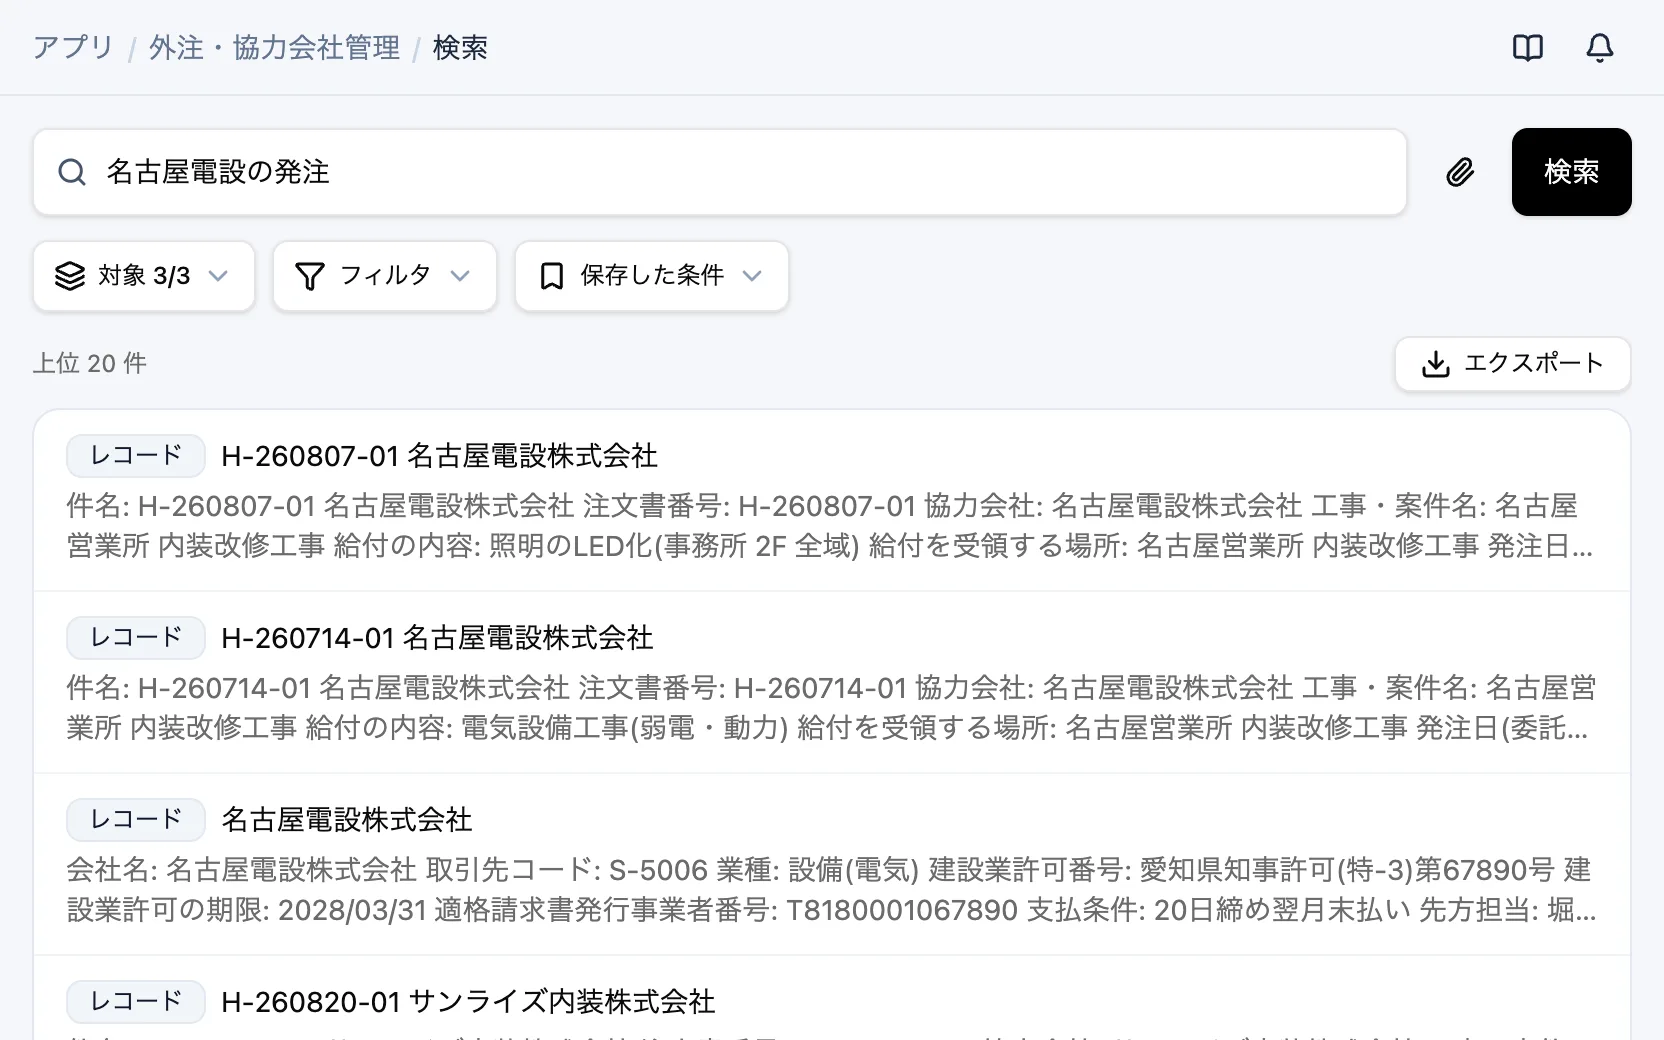Image resolution: width=1664 pixels, height=1040 pixels.
Task: Click the 上位 20 件 result count
Action: point(90,363)
